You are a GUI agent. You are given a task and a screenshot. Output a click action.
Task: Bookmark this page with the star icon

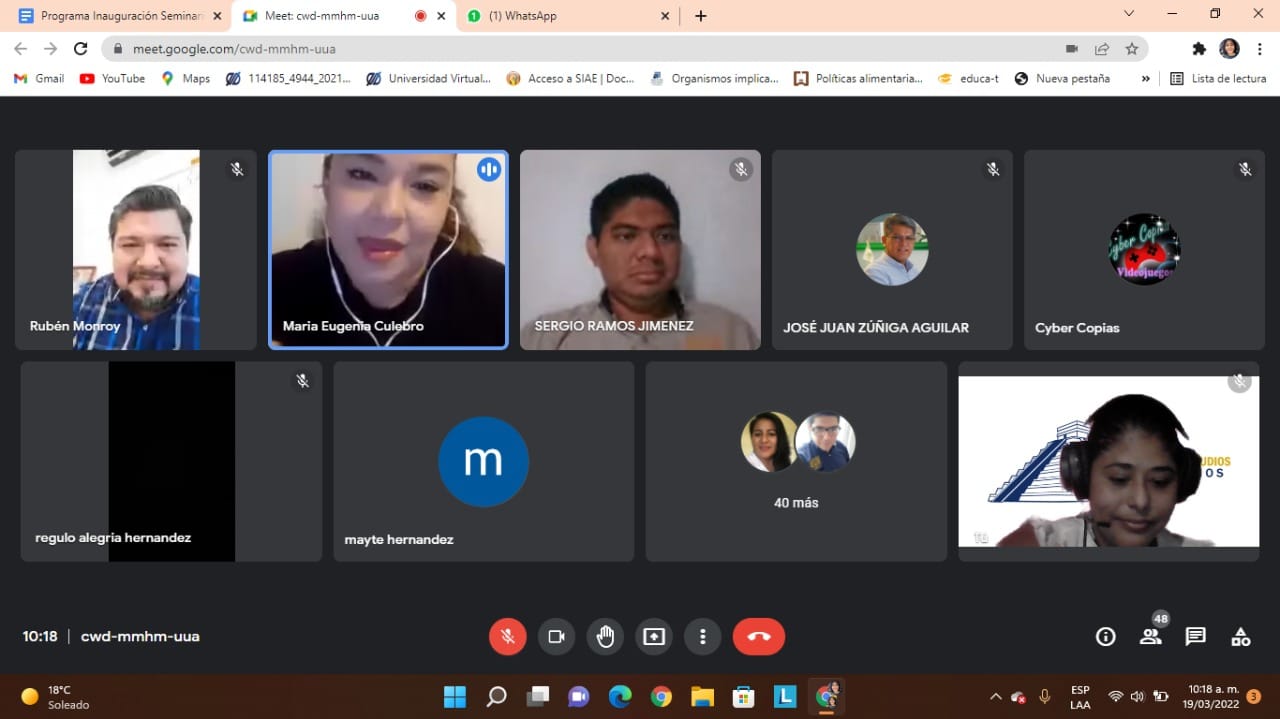pos(1132,48)
